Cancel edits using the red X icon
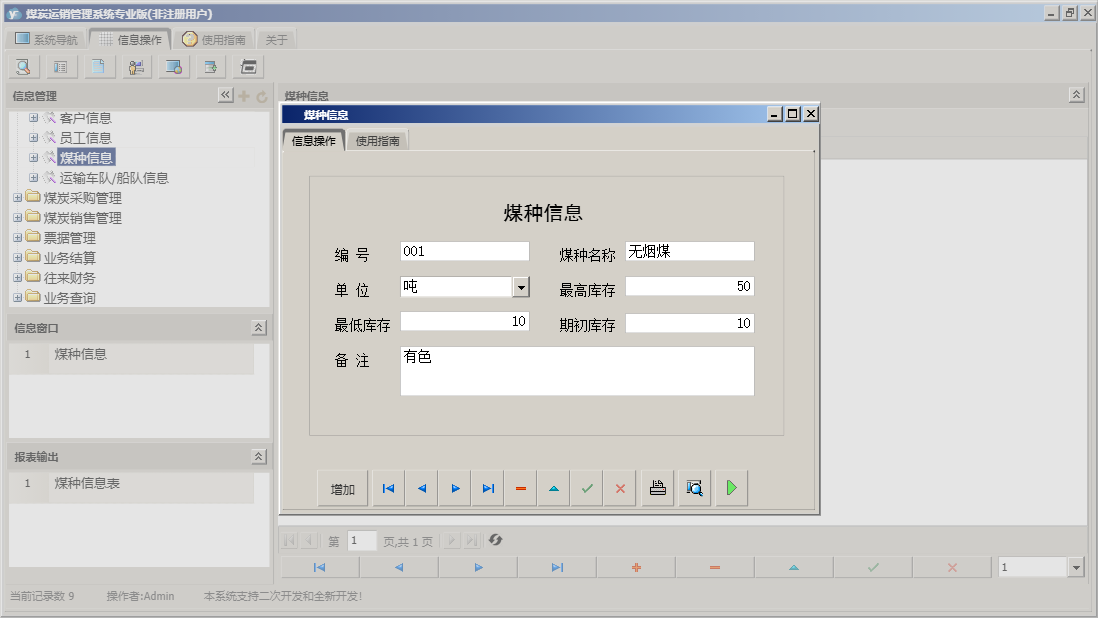The image size is (1098, 618). click(620, 488)
